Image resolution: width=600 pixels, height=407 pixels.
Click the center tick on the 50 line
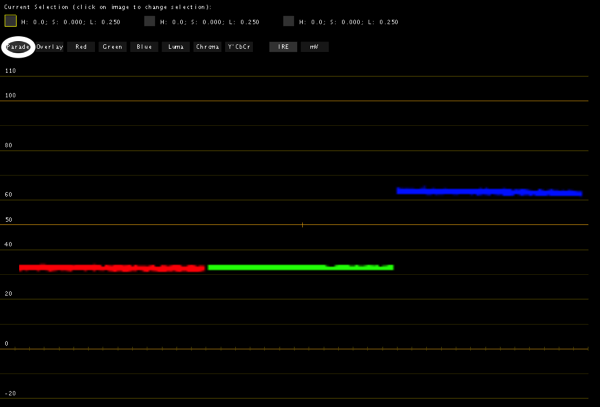click(x=302, y=225)
